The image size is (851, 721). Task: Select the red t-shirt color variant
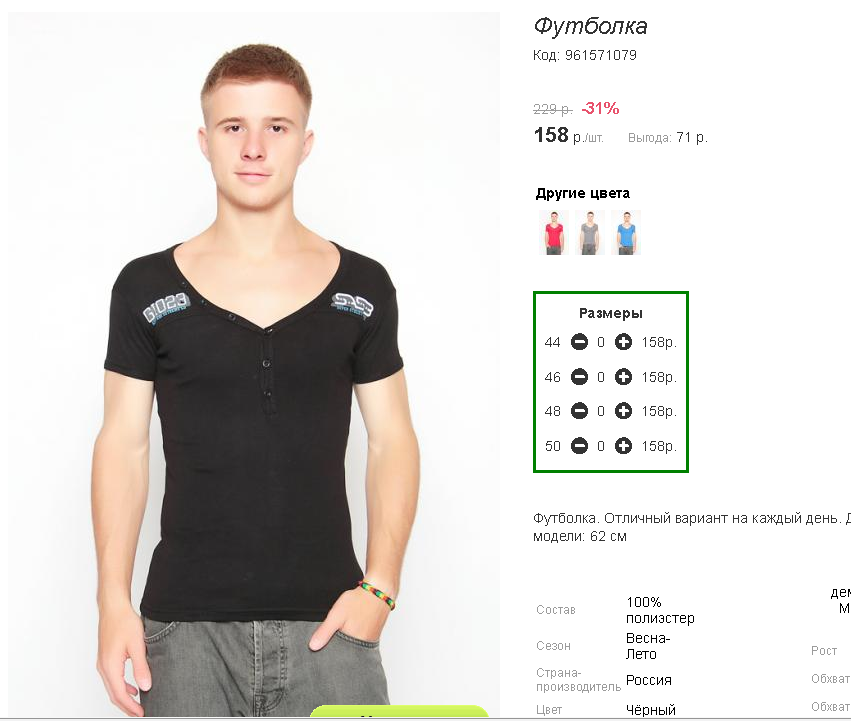pos(554,232)
